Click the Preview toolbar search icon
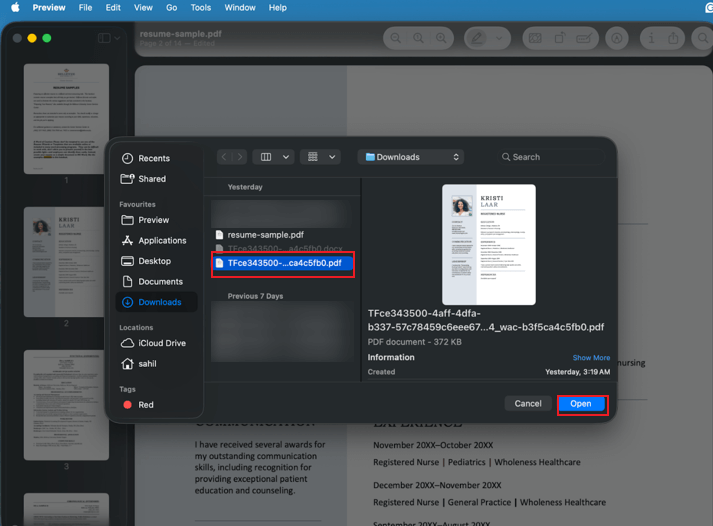This screenshot has height=526, width=713. 703,38
